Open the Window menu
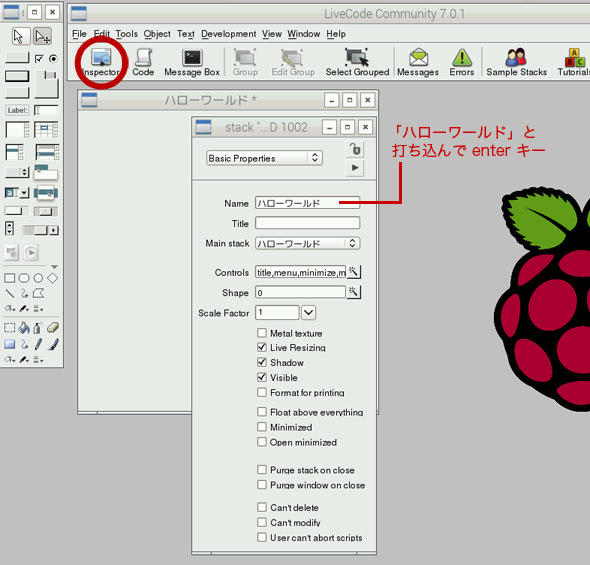Image resolution: width=590 pixels, height=565 pixels. click(304, 34)
